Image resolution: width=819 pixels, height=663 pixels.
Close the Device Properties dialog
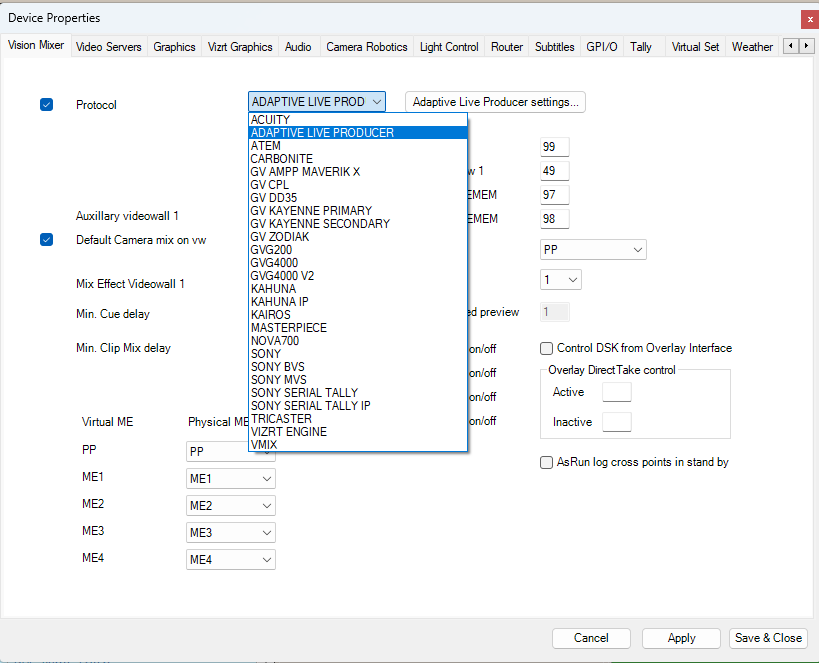point(810,19)
